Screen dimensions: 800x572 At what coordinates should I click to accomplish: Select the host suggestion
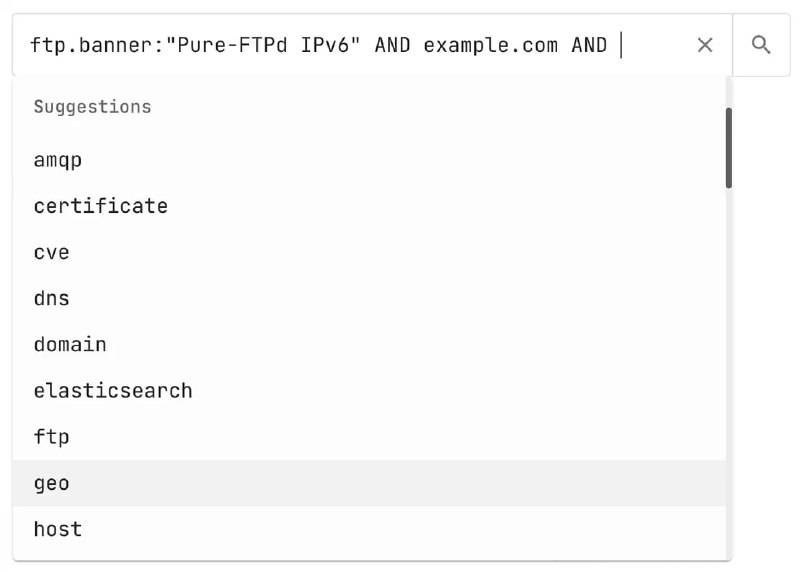pyautogui.click(x=369, y=530)
